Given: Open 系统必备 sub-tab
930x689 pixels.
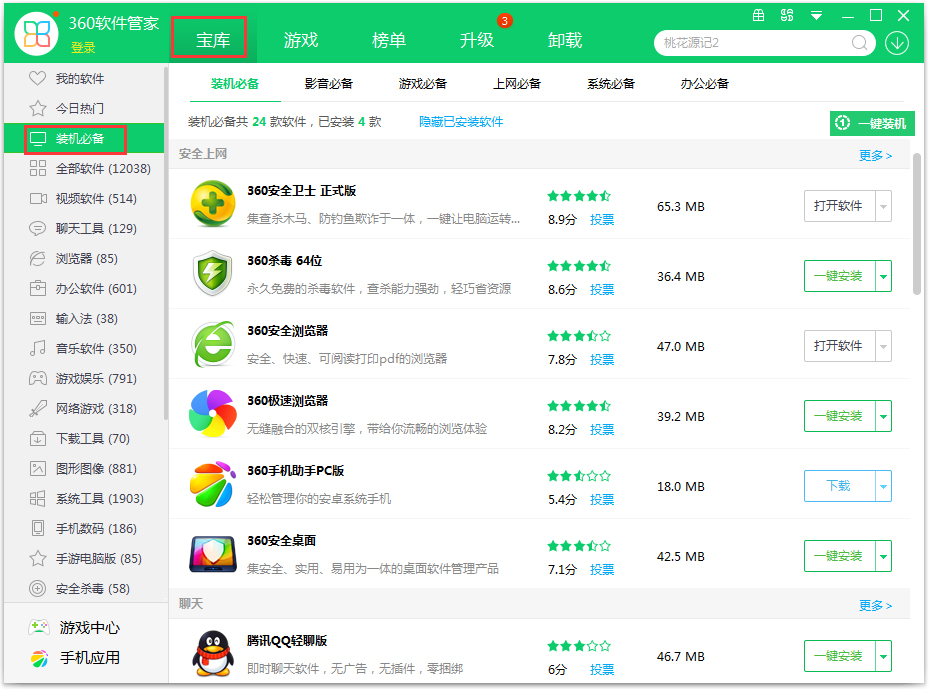Looking at the screenshot, I should 611,84.
